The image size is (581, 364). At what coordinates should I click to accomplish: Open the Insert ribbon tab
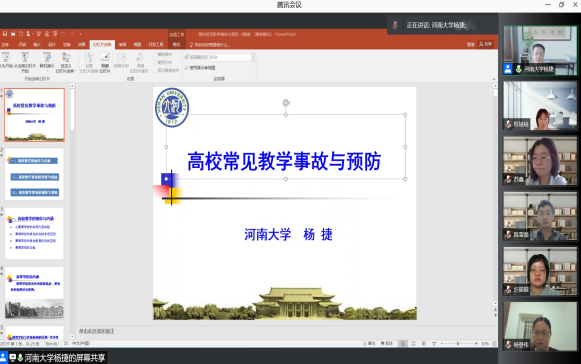click(x=37, y=44)
